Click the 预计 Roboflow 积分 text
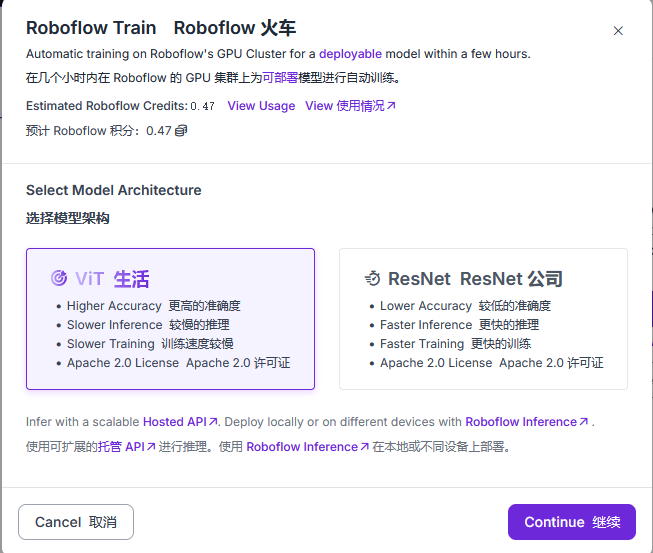Image resolution: width=653 pixels, height=553 pixels. [82, 131]
